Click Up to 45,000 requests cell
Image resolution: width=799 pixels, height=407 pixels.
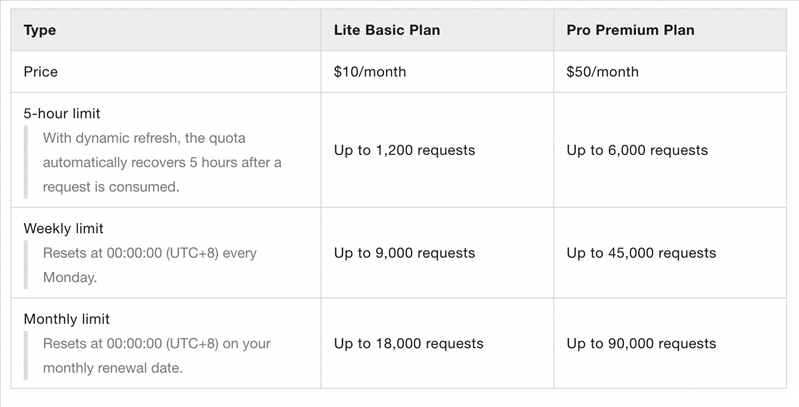point(641,253)
